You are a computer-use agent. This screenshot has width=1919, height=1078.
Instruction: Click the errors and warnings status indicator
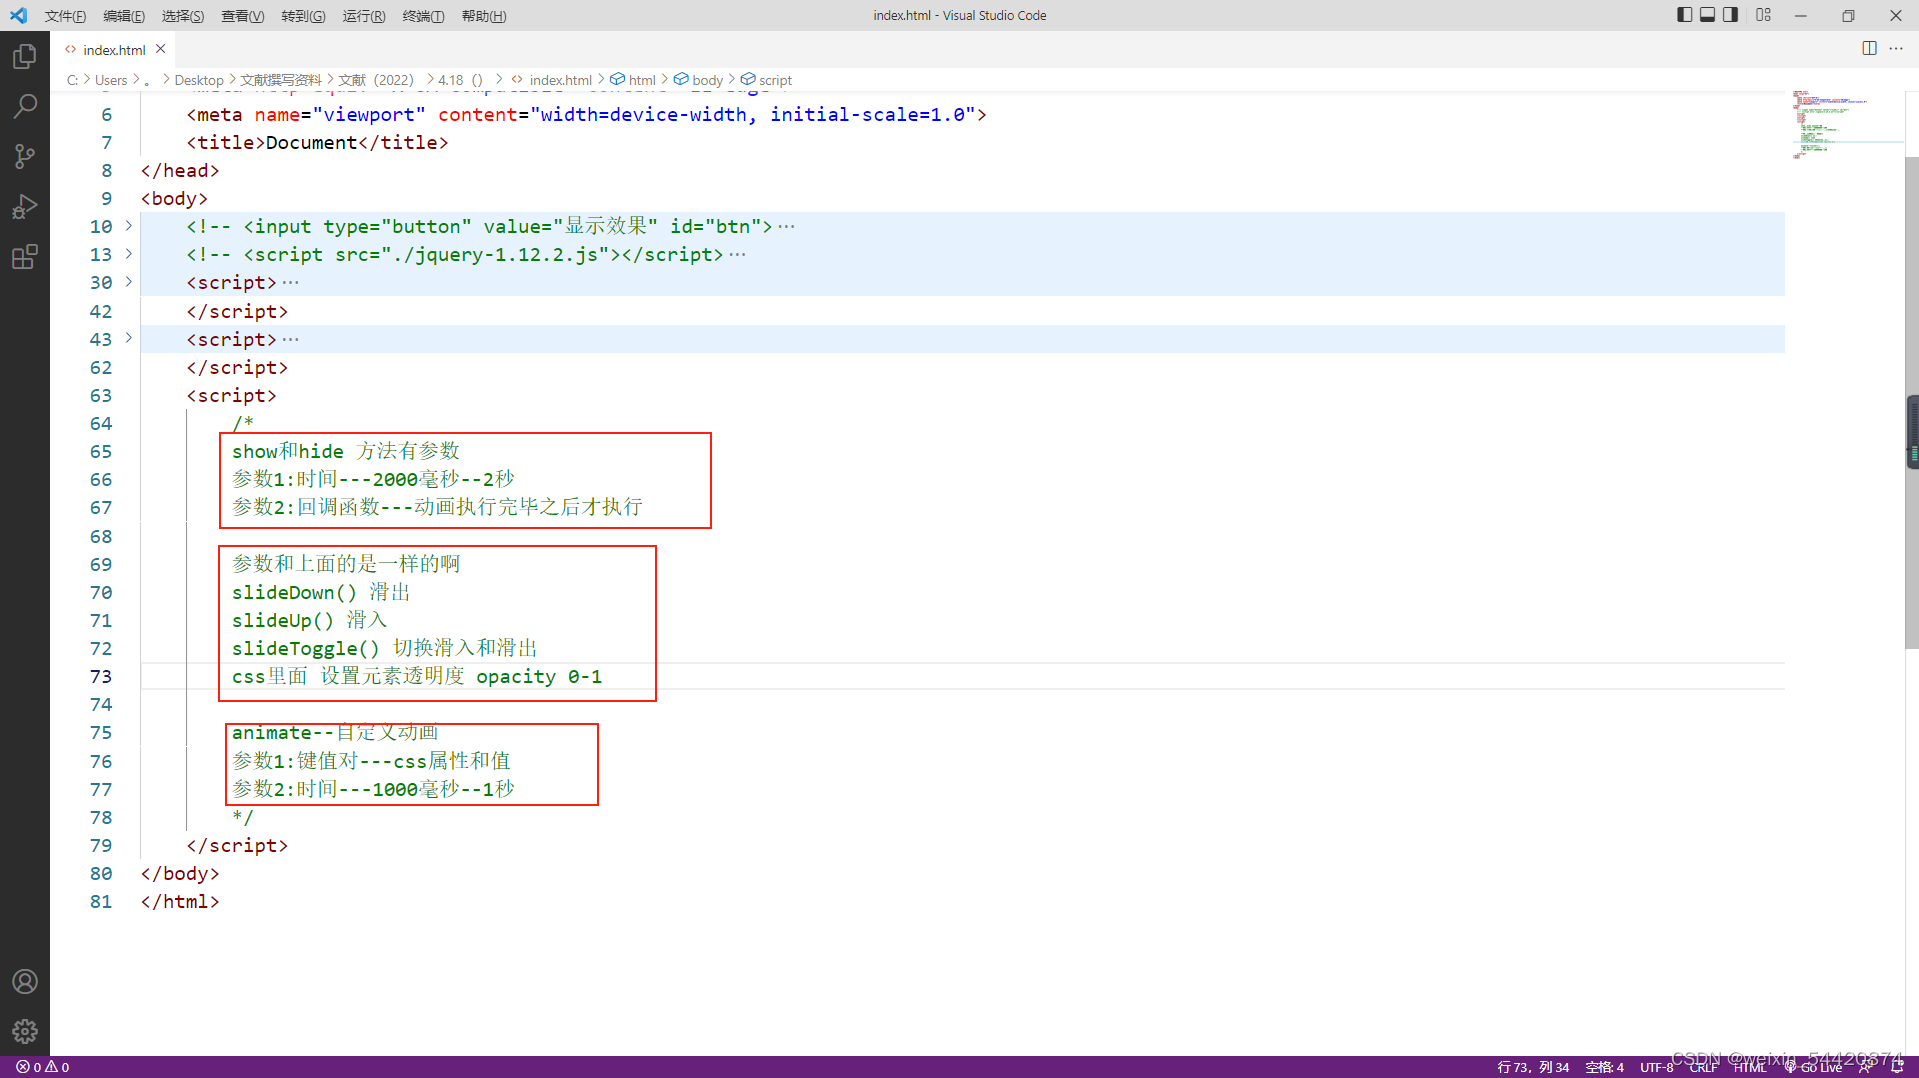tap(40, 1067)
